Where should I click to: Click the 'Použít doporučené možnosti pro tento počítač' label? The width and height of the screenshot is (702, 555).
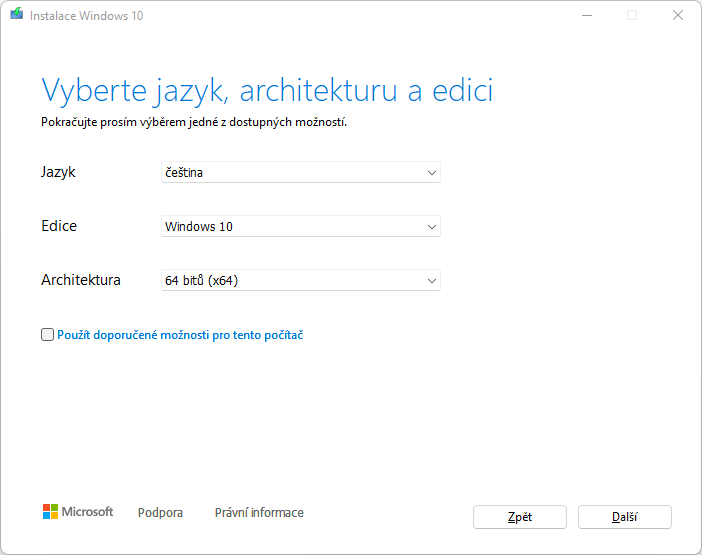tap(180, 335)
